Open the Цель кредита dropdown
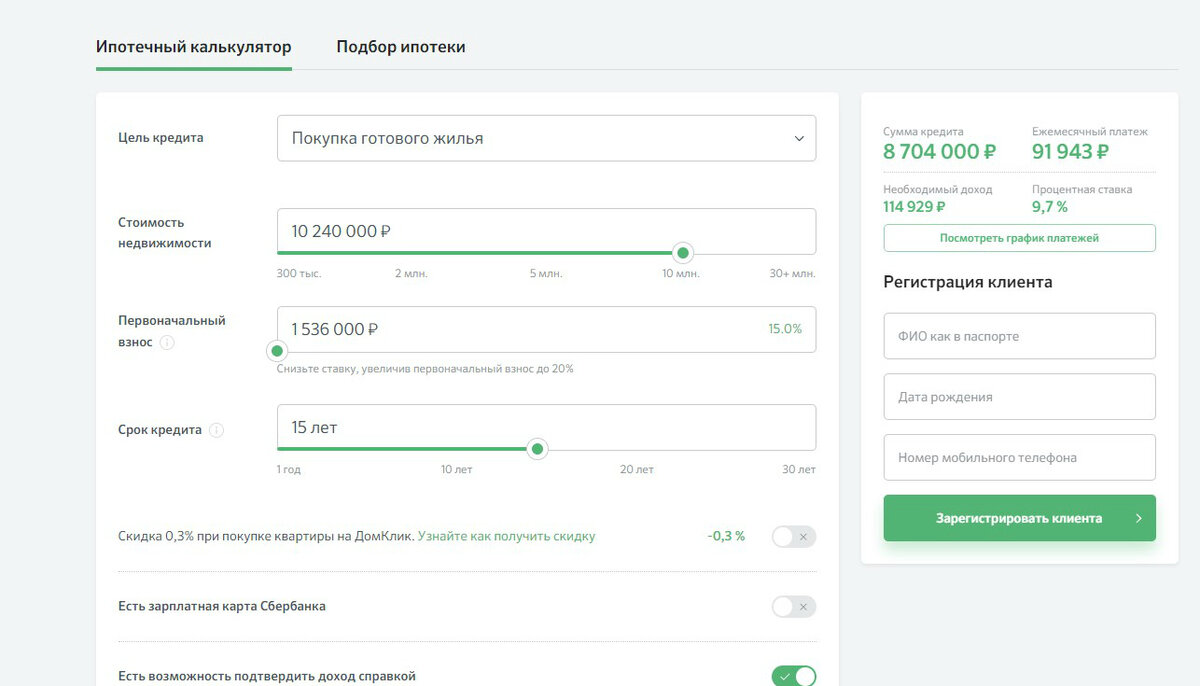This screenshot has width=1200, height=686. (x=546, y=138)
